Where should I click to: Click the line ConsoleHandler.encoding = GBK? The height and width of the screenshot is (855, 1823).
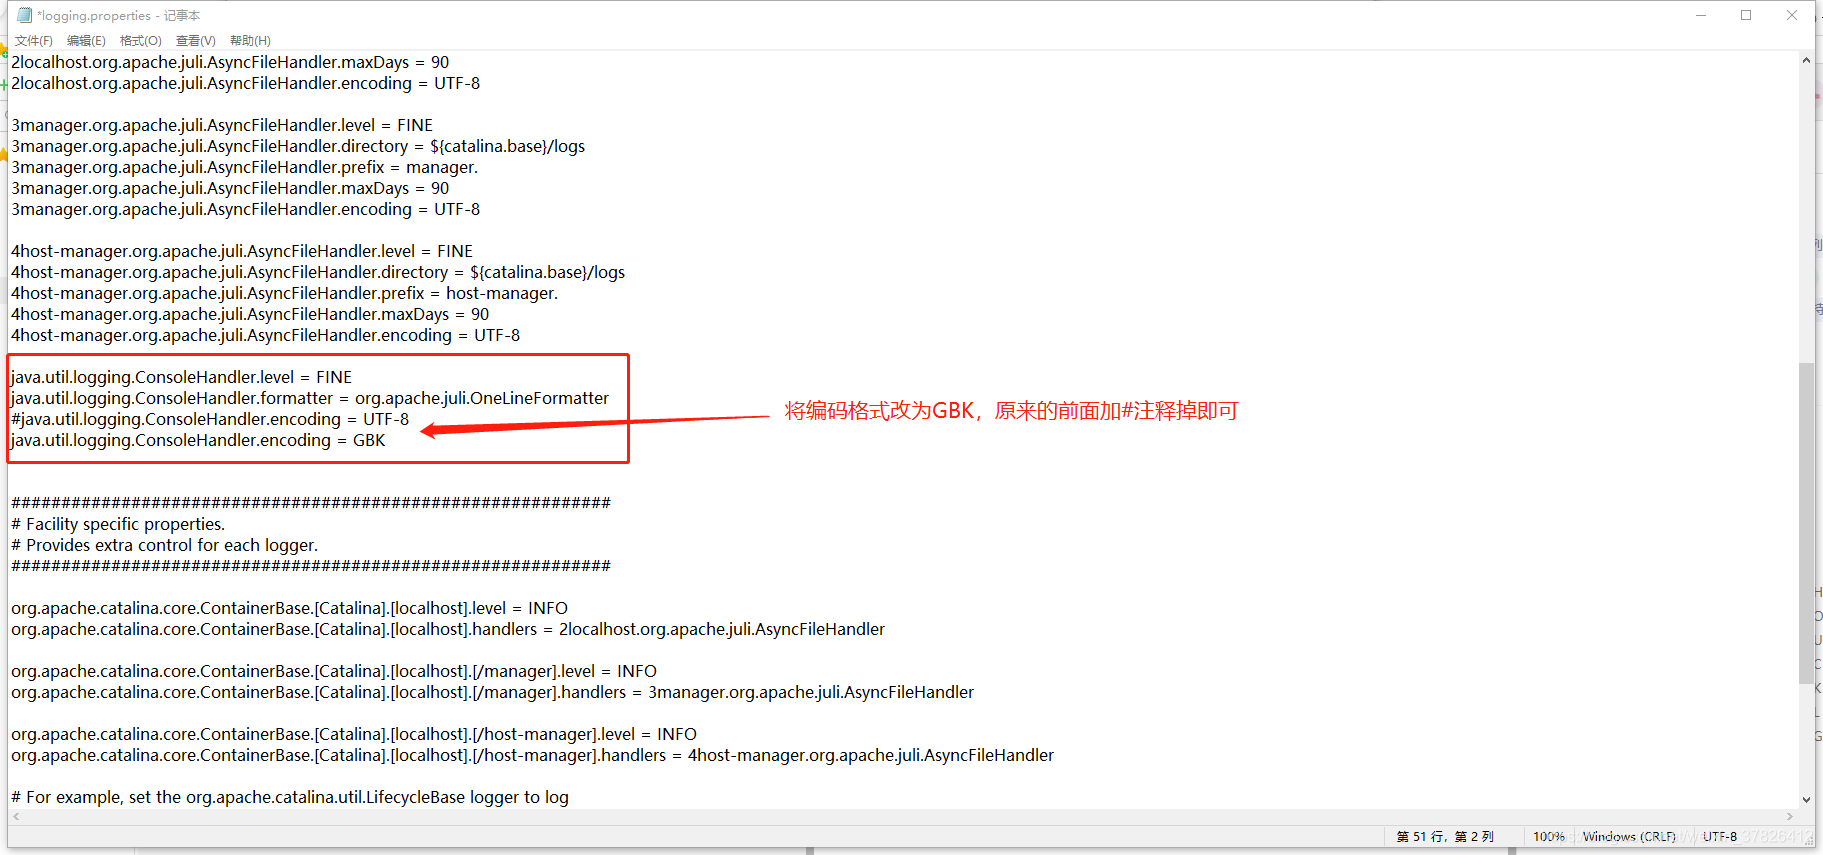click(198, 440)
